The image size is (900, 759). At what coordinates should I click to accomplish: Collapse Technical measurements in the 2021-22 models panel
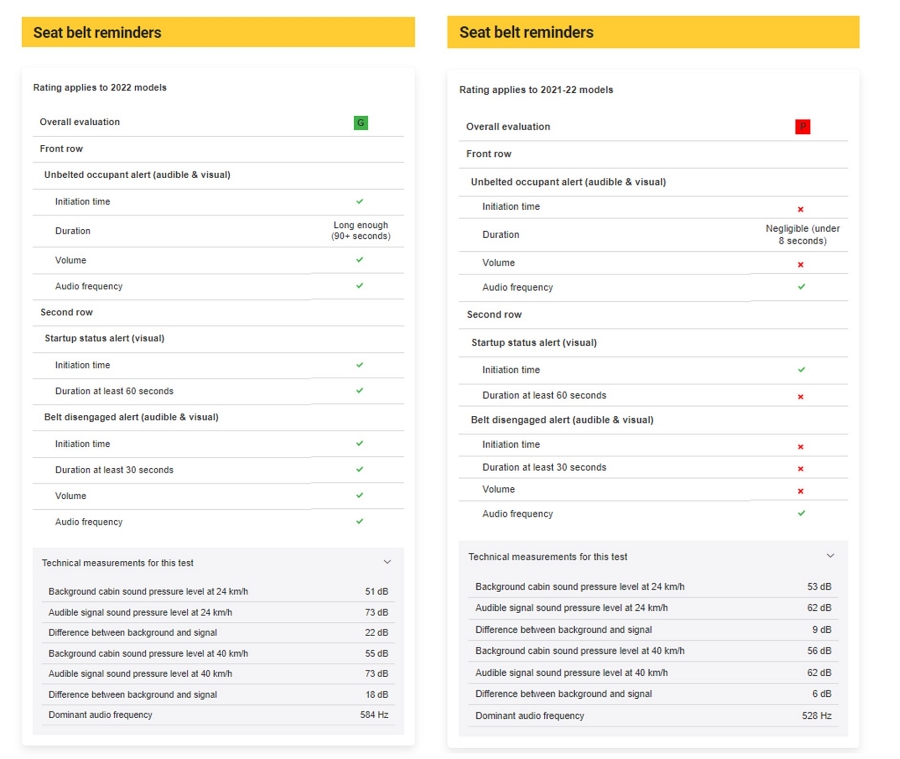point(830,556)
